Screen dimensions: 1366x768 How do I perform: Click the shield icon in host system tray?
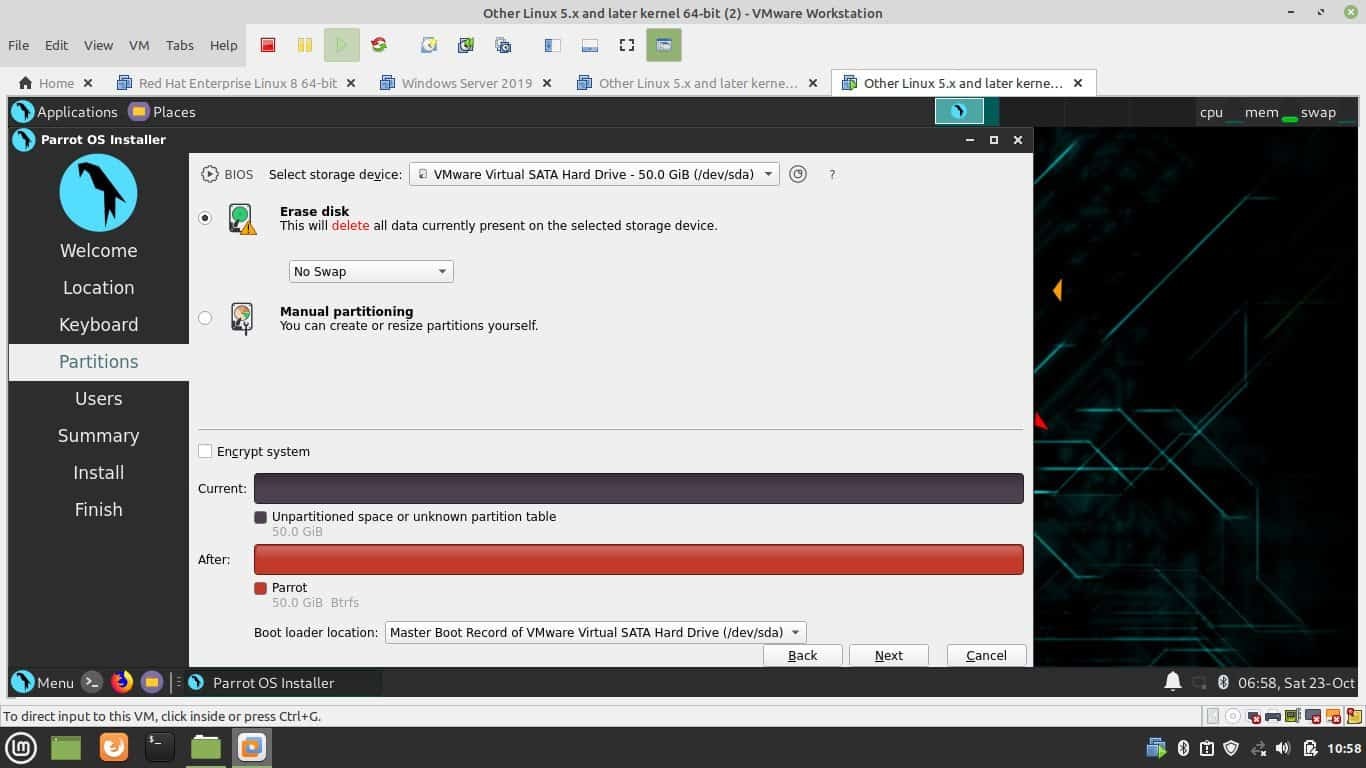pyautogui.click(x=1232, y=748)
